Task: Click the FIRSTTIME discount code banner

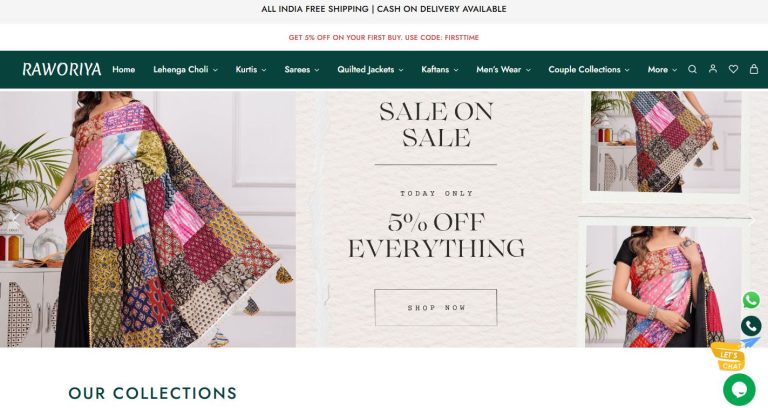Action: click(x=384, y=37)
